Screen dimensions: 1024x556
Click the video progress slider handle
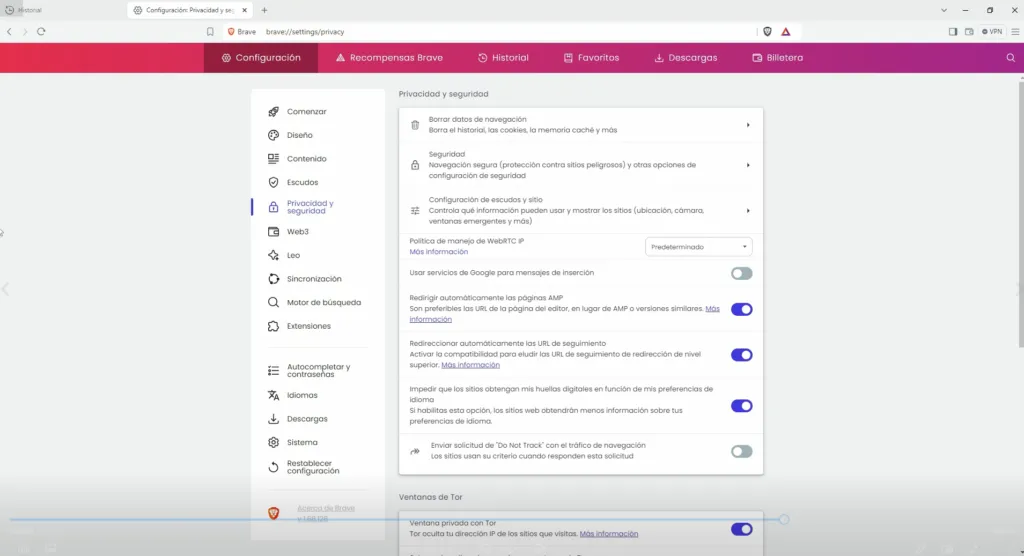coord(784,519)
